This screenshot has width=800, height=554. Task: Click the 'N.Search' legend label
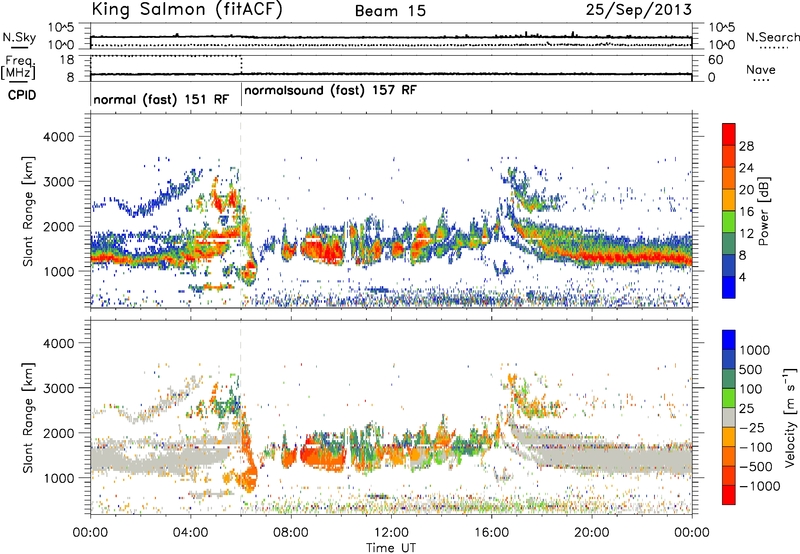point(772,37)
